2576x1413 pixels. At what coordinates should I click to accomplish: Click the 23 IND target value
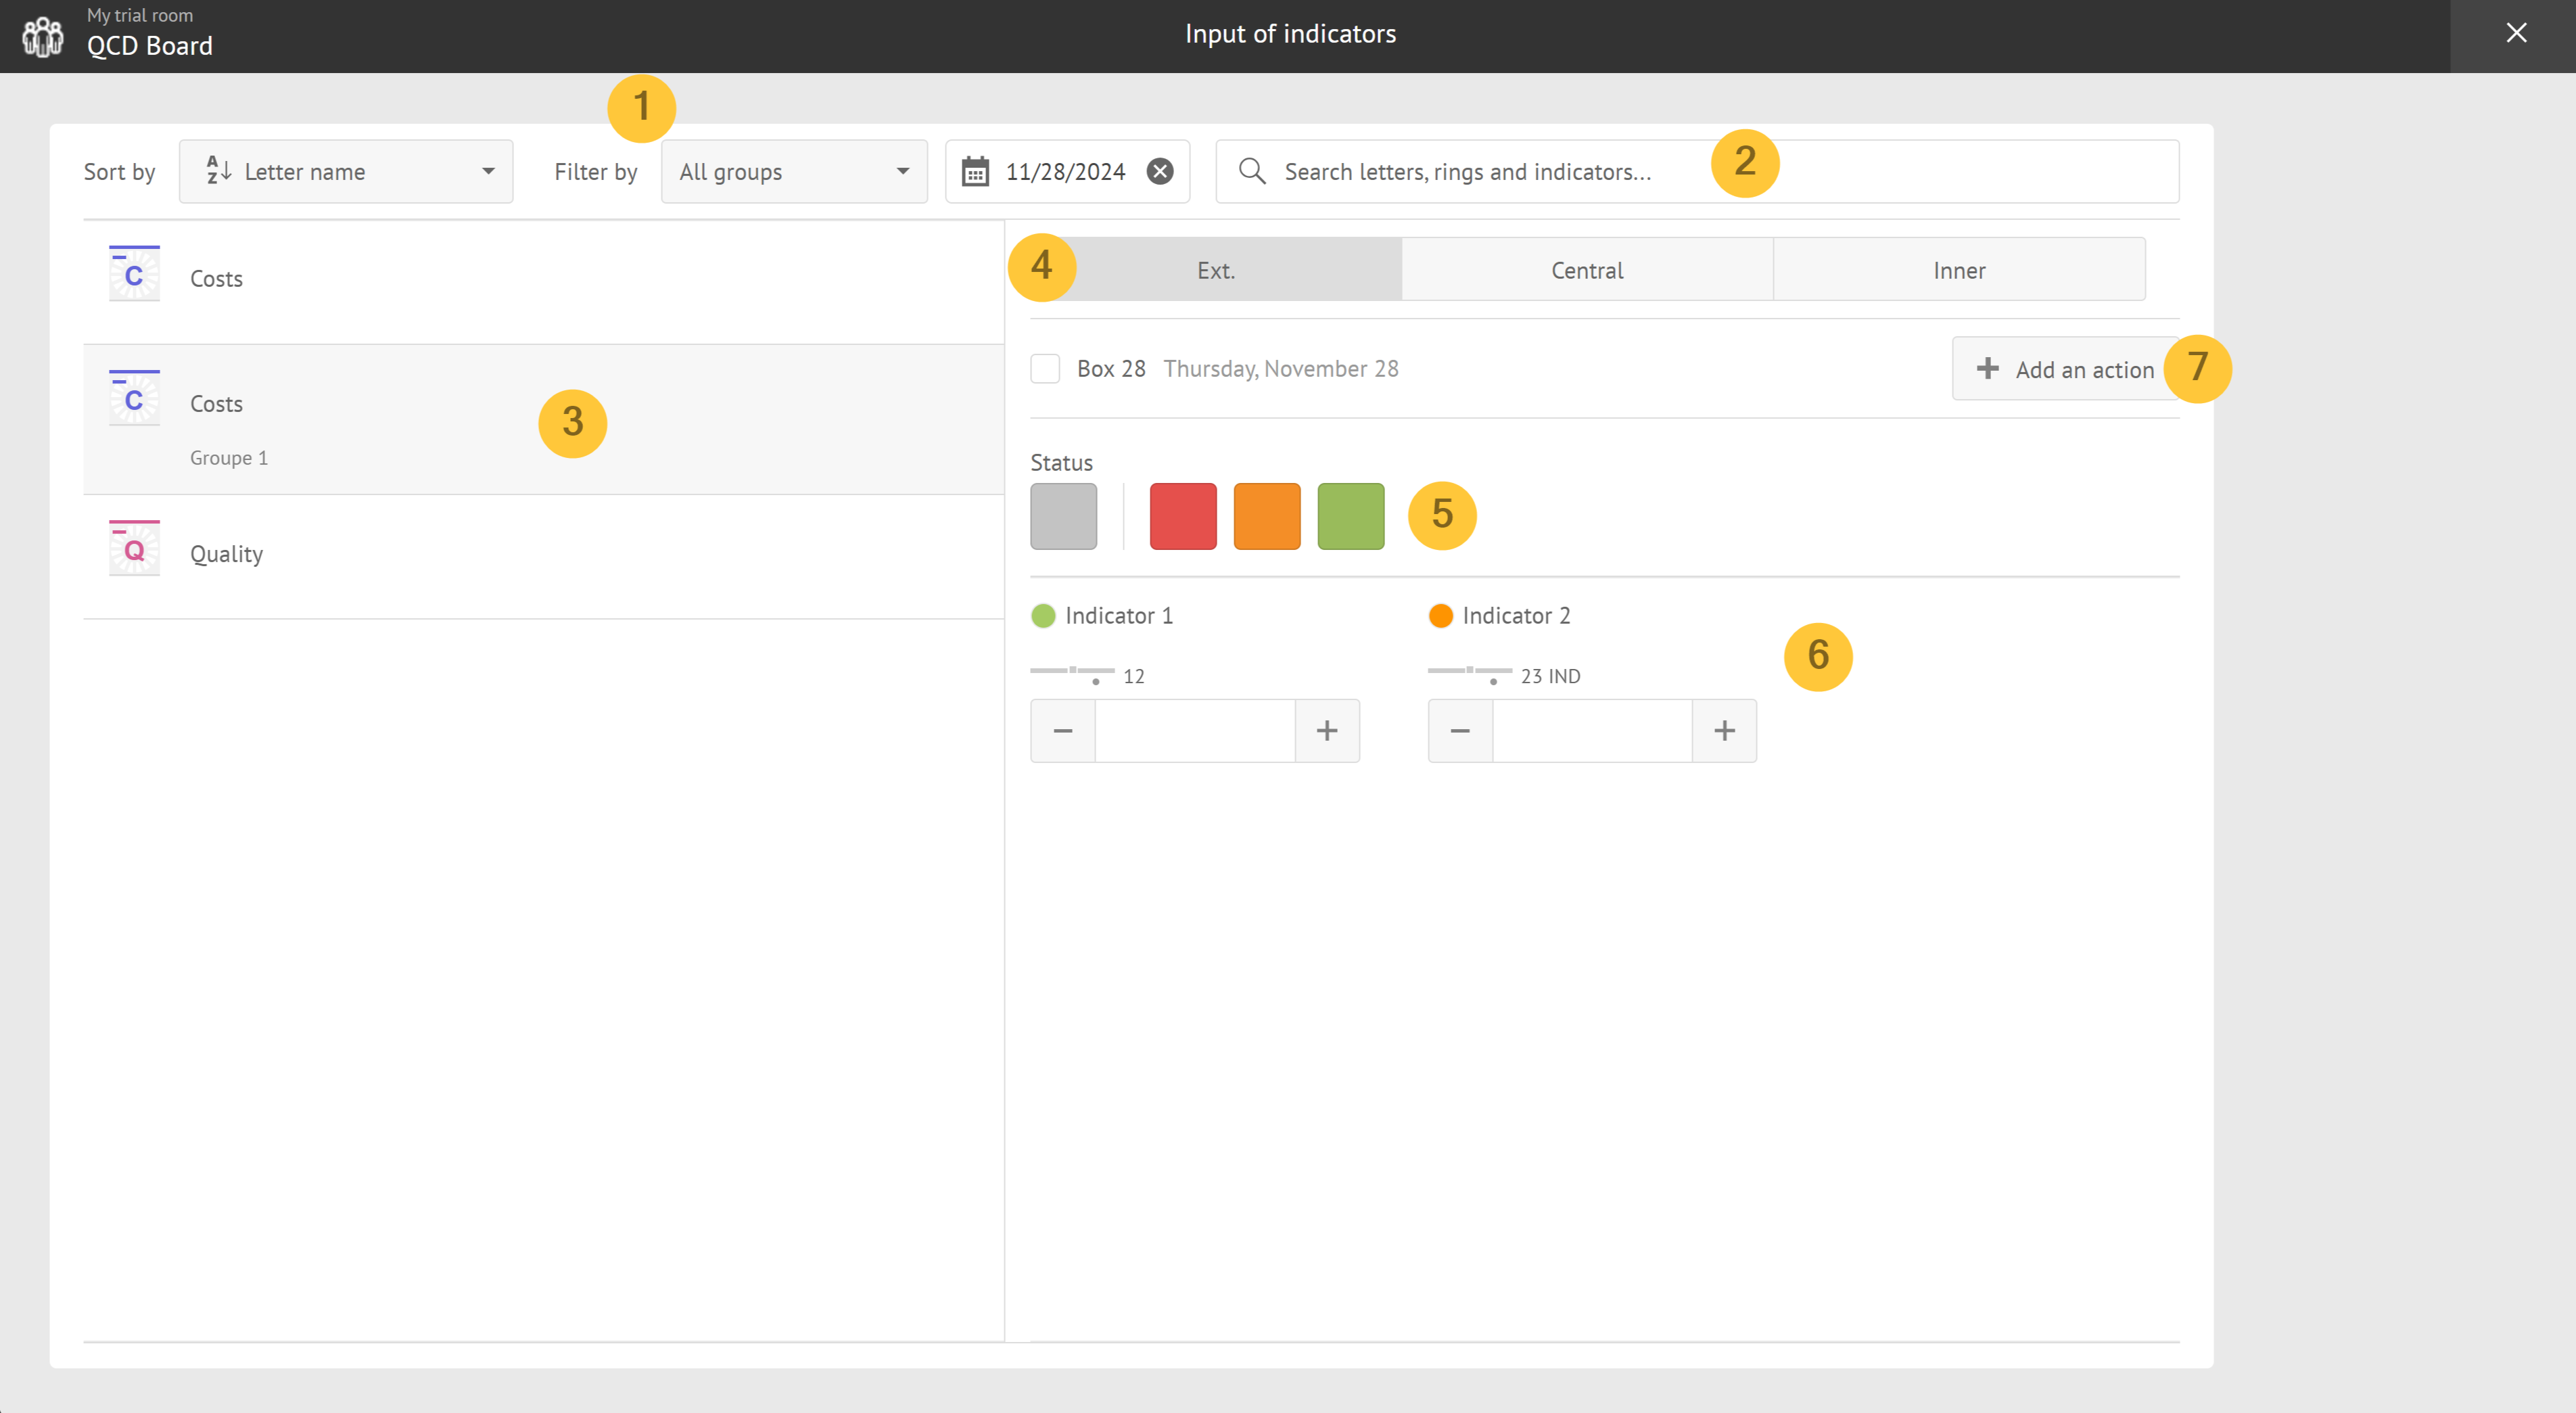[x=1551, y=676]
